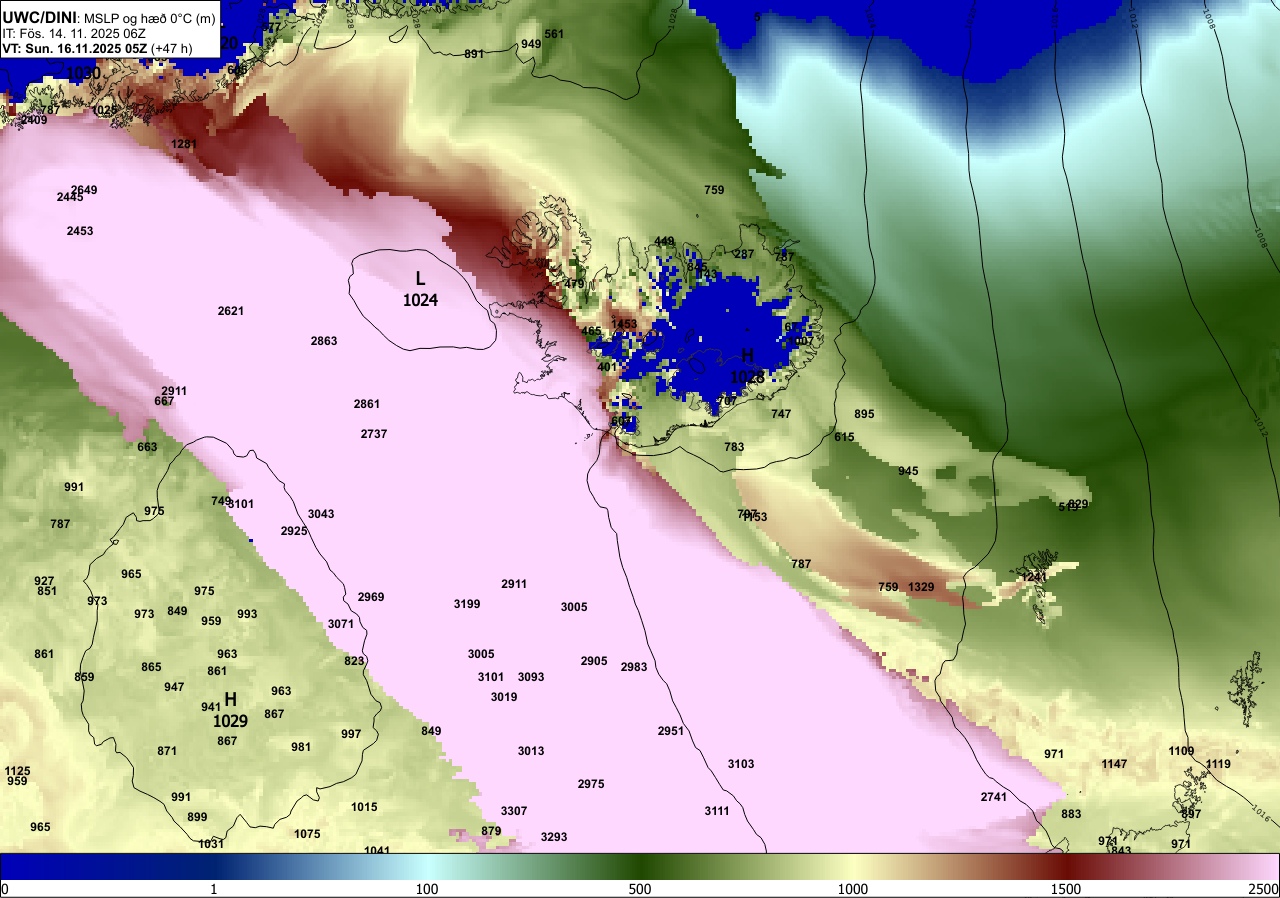The image size is (1280, 898).
Task: Click the height value 3093
Action: pos(531,677)
